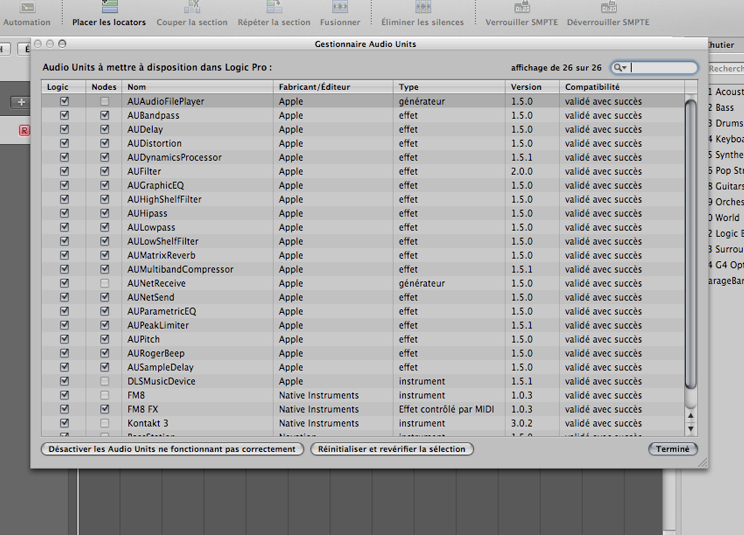Uncheck Logic checkbox for AUDistortion

65,143
